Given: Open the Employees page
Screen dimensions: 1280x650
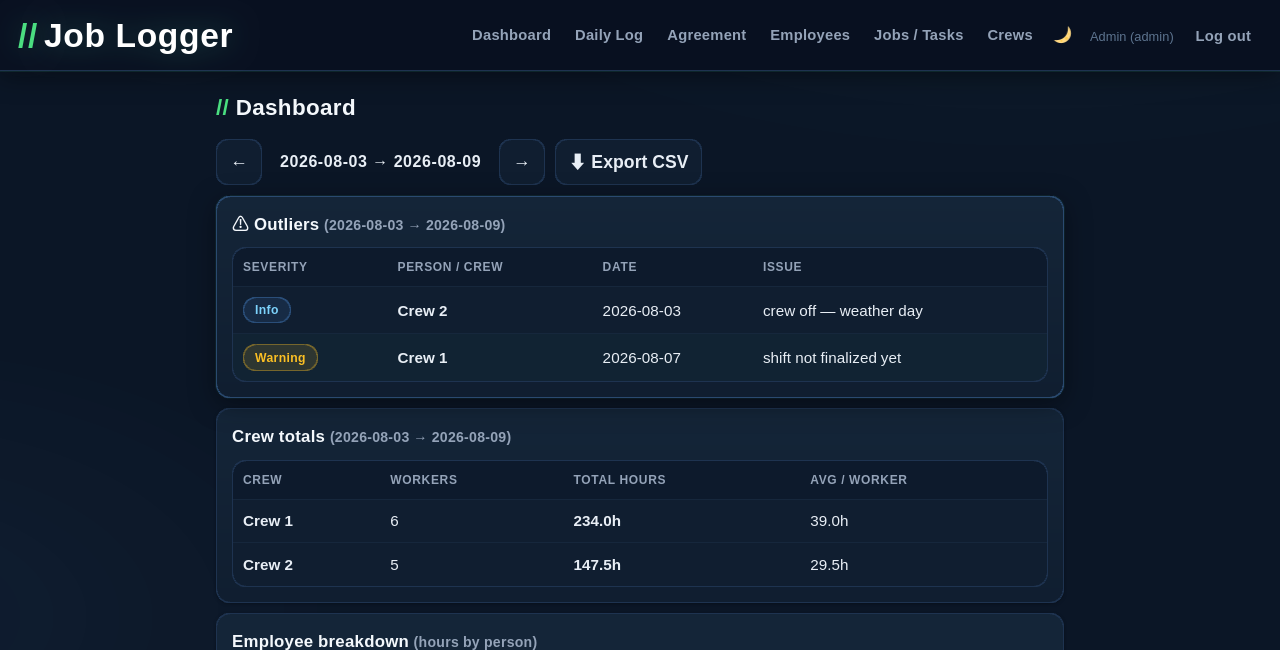Looking at the screenshot, I should 810,35.
